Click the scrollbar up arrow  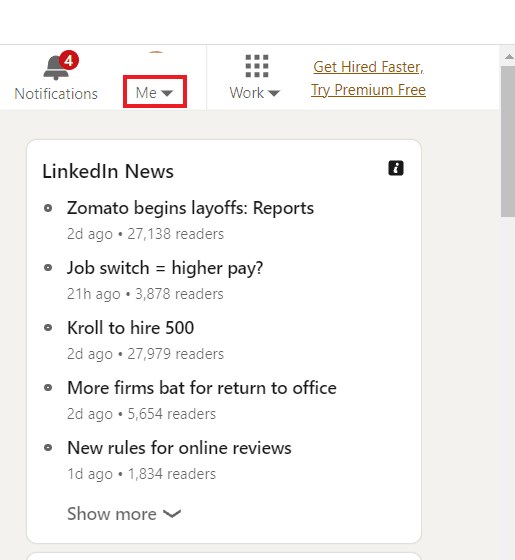pyautogui.click(x=509, y=56)
